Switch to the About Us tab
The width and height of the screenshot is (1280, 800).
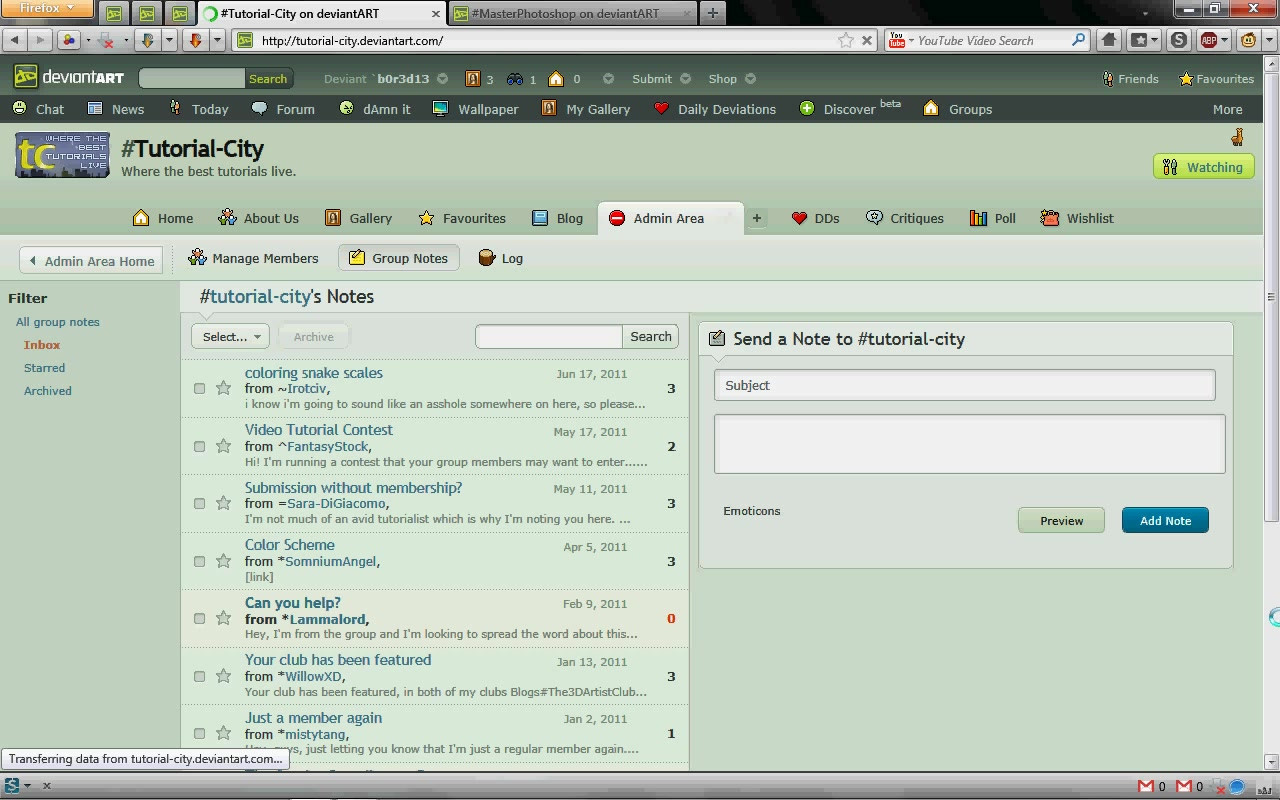pyautogui.click(x=259, y=218)
